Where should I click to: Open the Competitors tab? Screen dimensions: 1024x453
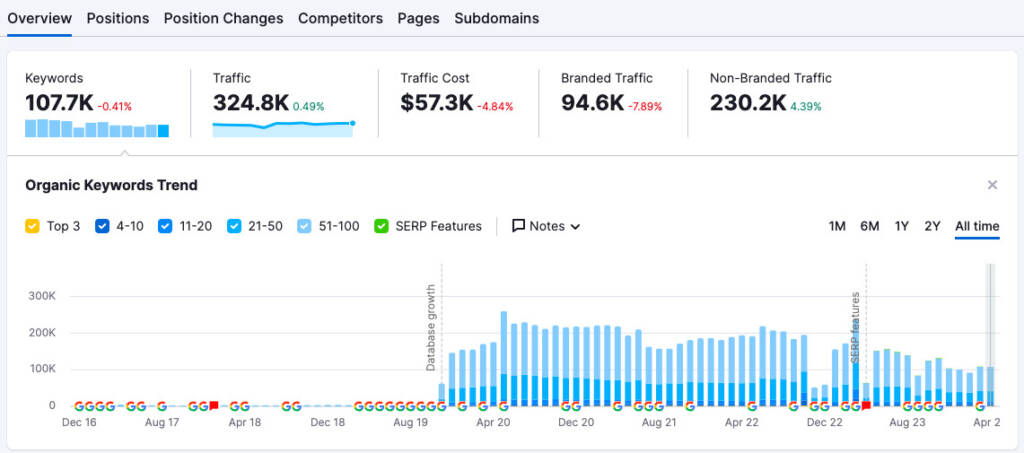click(340, 18)
